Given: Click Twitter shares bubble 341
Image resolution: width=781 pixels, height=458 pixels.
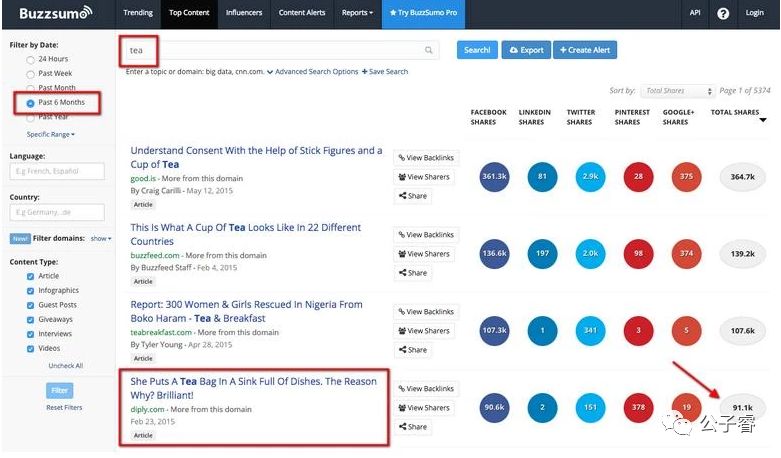Looking at the screenshot, I should coord(590,331).
